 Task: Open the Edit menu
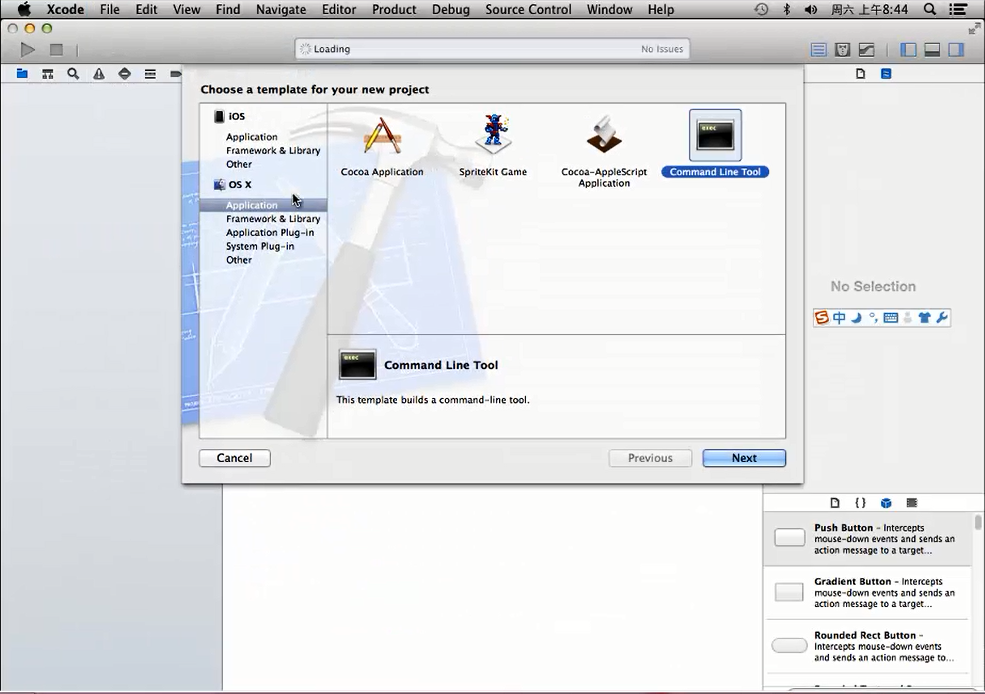pyautogui.click(x=146, y=9)
